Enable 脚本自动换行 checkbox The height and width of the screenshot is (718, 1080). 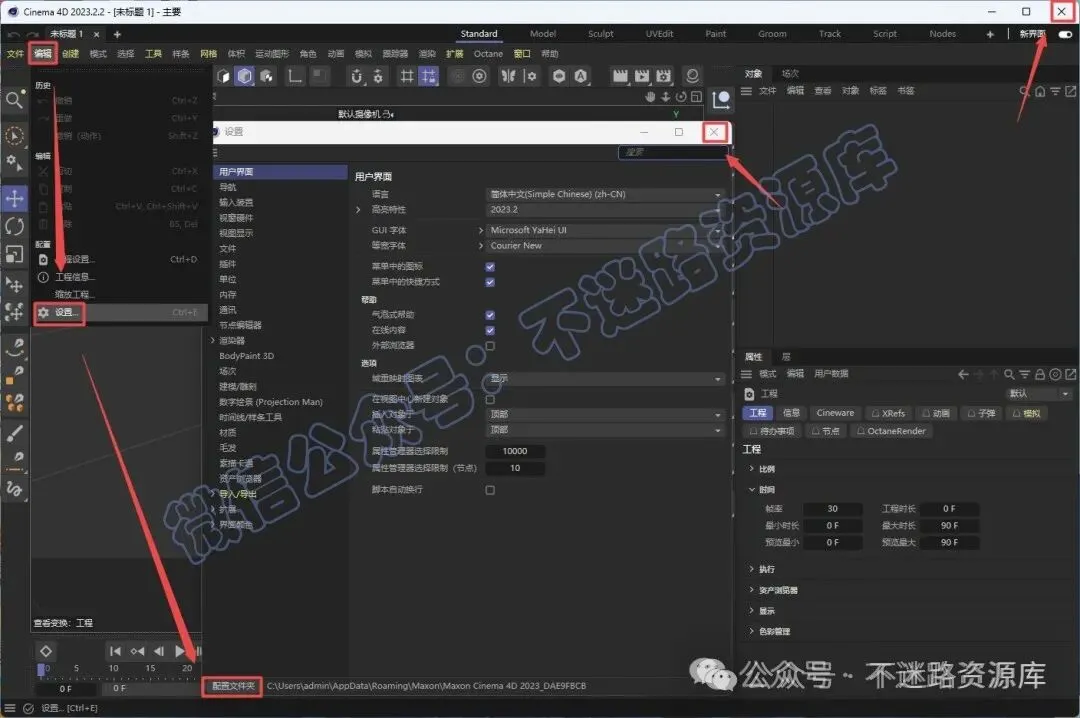coord(490,490)
